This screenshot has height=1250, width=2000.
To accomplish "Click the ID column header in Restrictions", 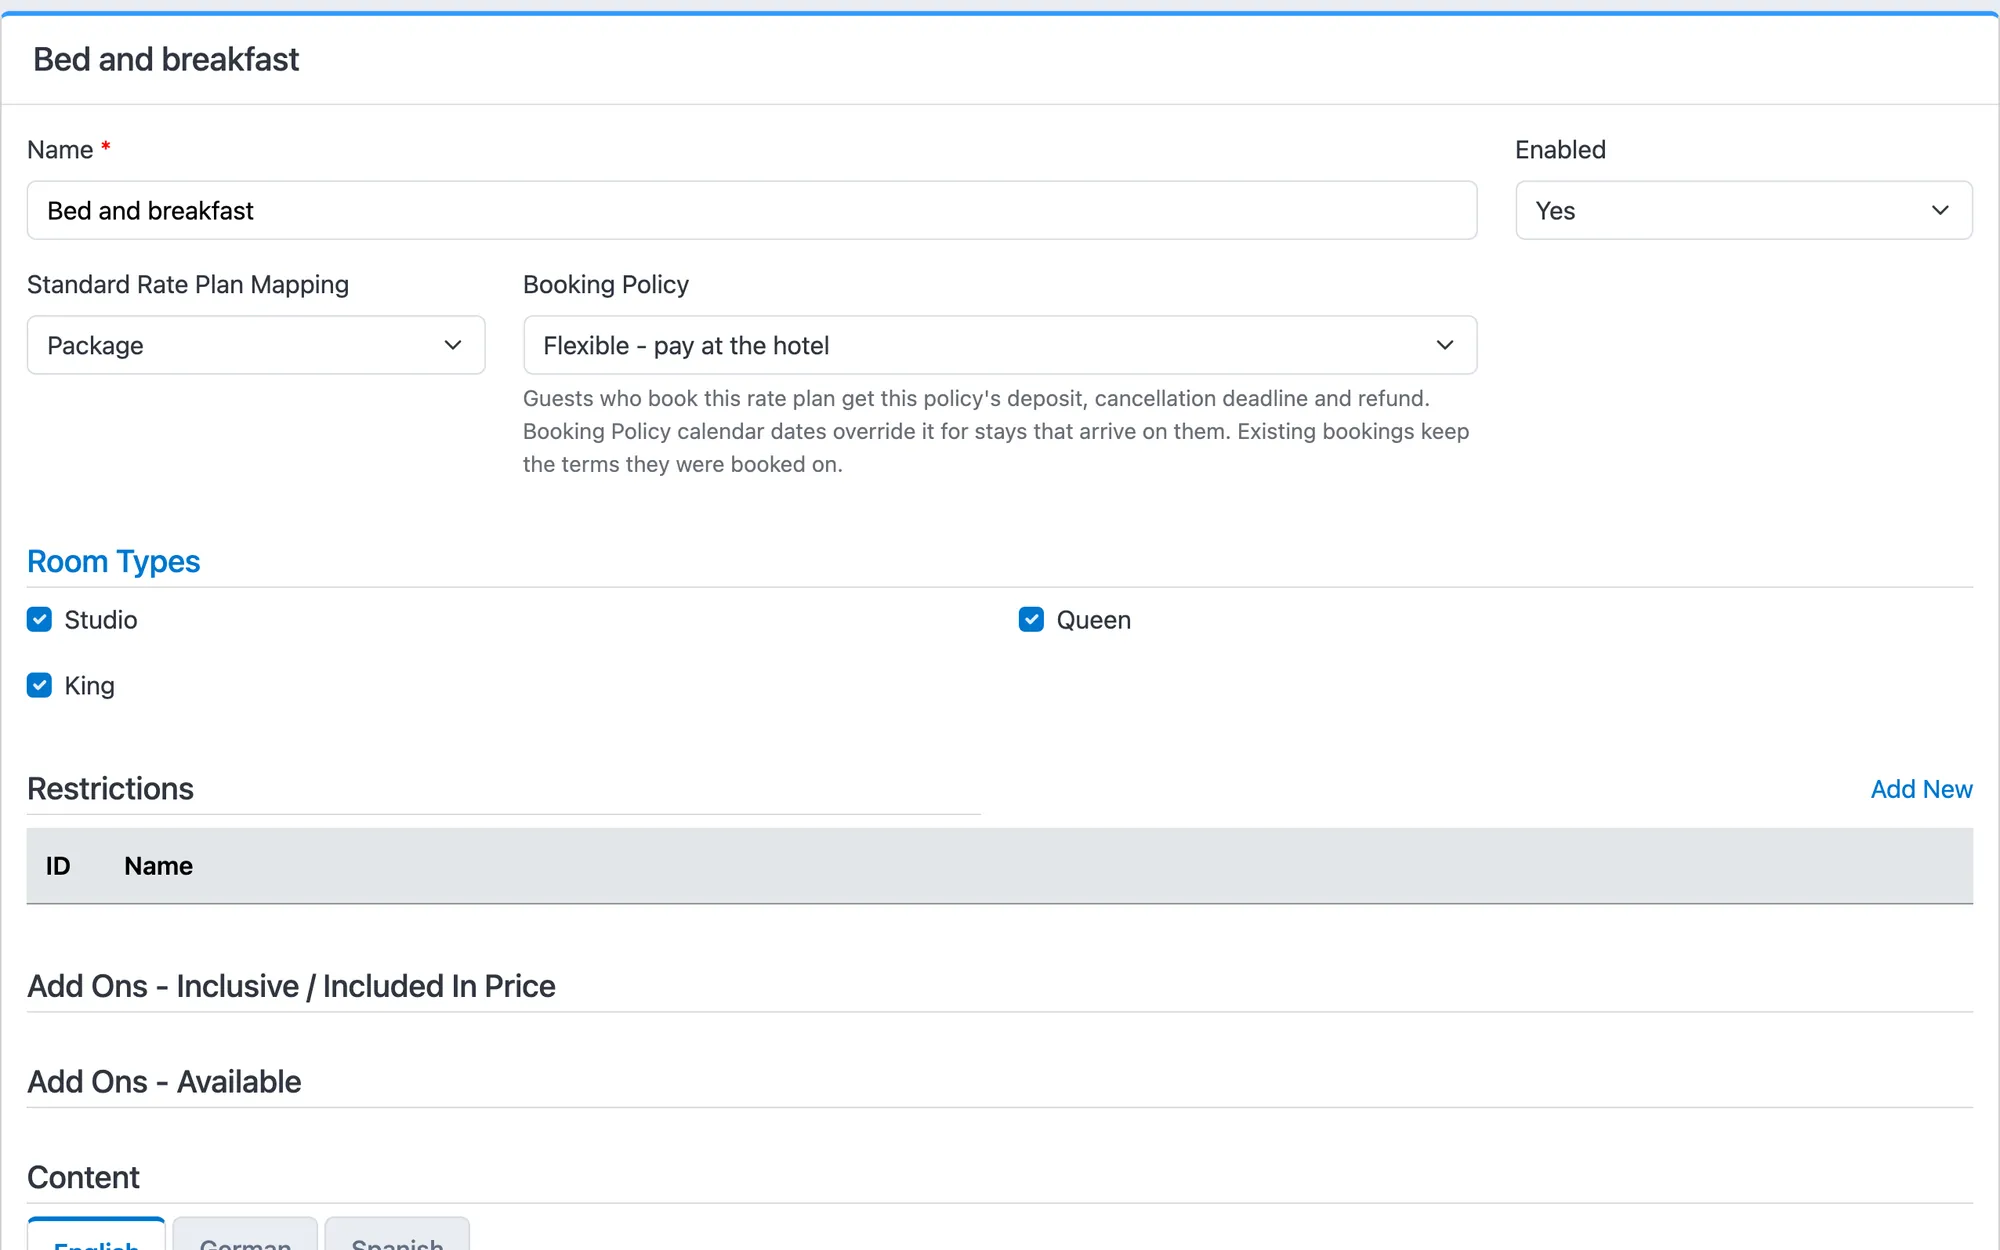I will coord(58,866).
